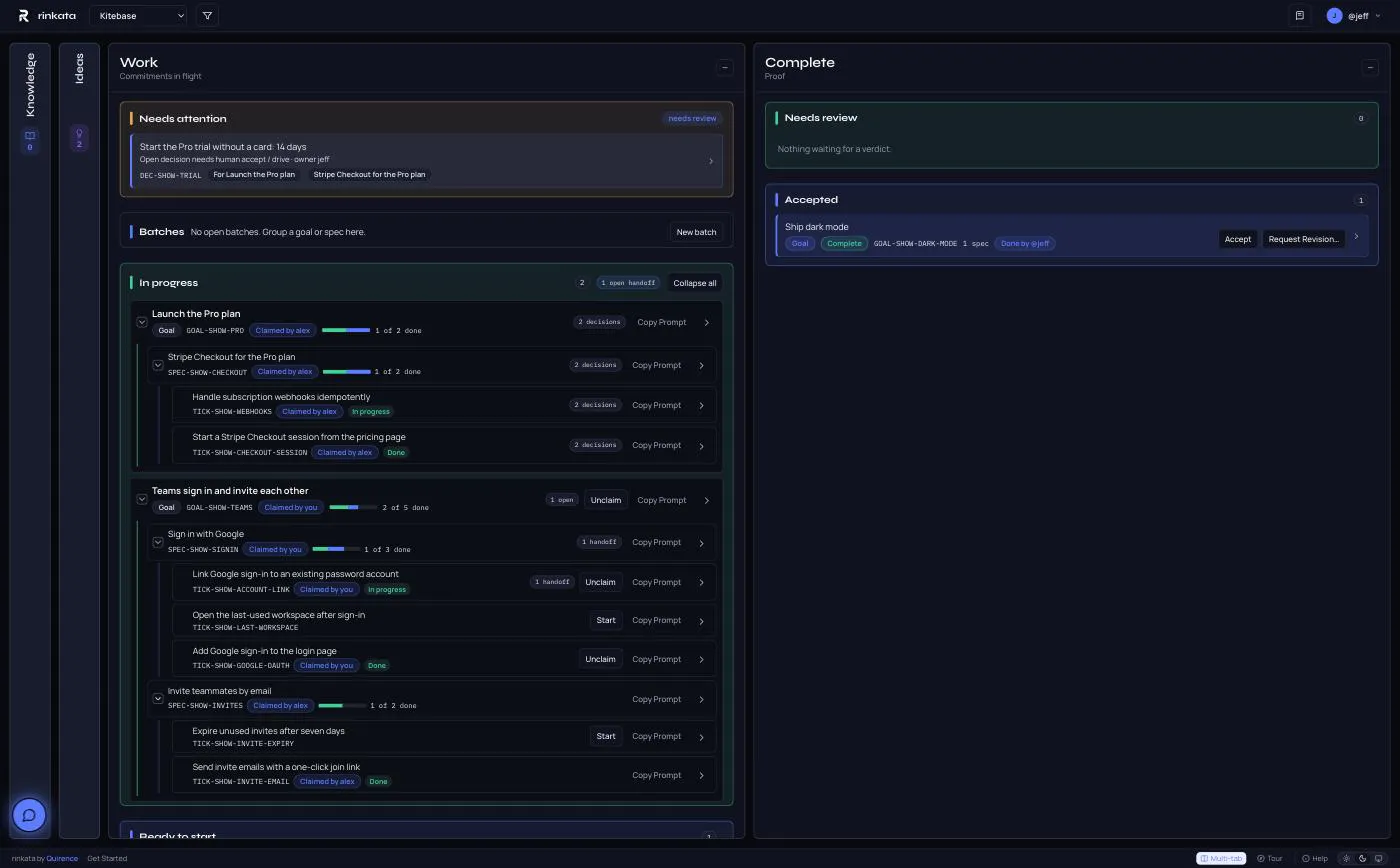Copy Prompt for Launch the Pro plan
This screenshot has height=868, width=1400.
point(662,322)
